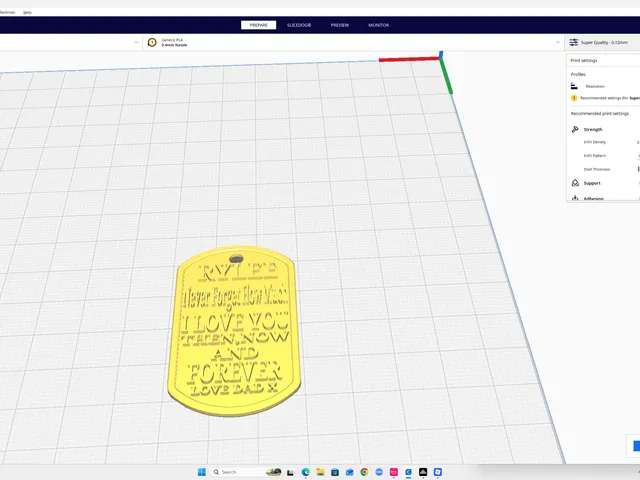Open the print settings sliders icon
Image resolution: width=640 pixels, height=480 pixels.
(573, 42)
